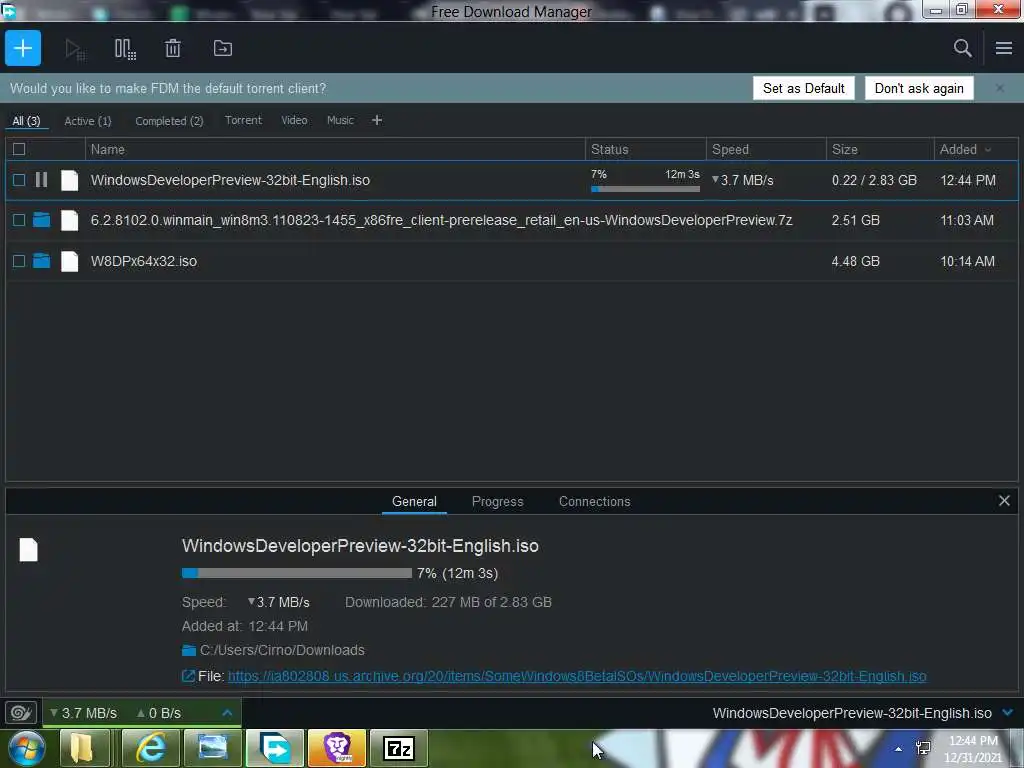Open Brave browser from taskbar
Screen dimensions: 1024x768
click(x=337, y=748)
